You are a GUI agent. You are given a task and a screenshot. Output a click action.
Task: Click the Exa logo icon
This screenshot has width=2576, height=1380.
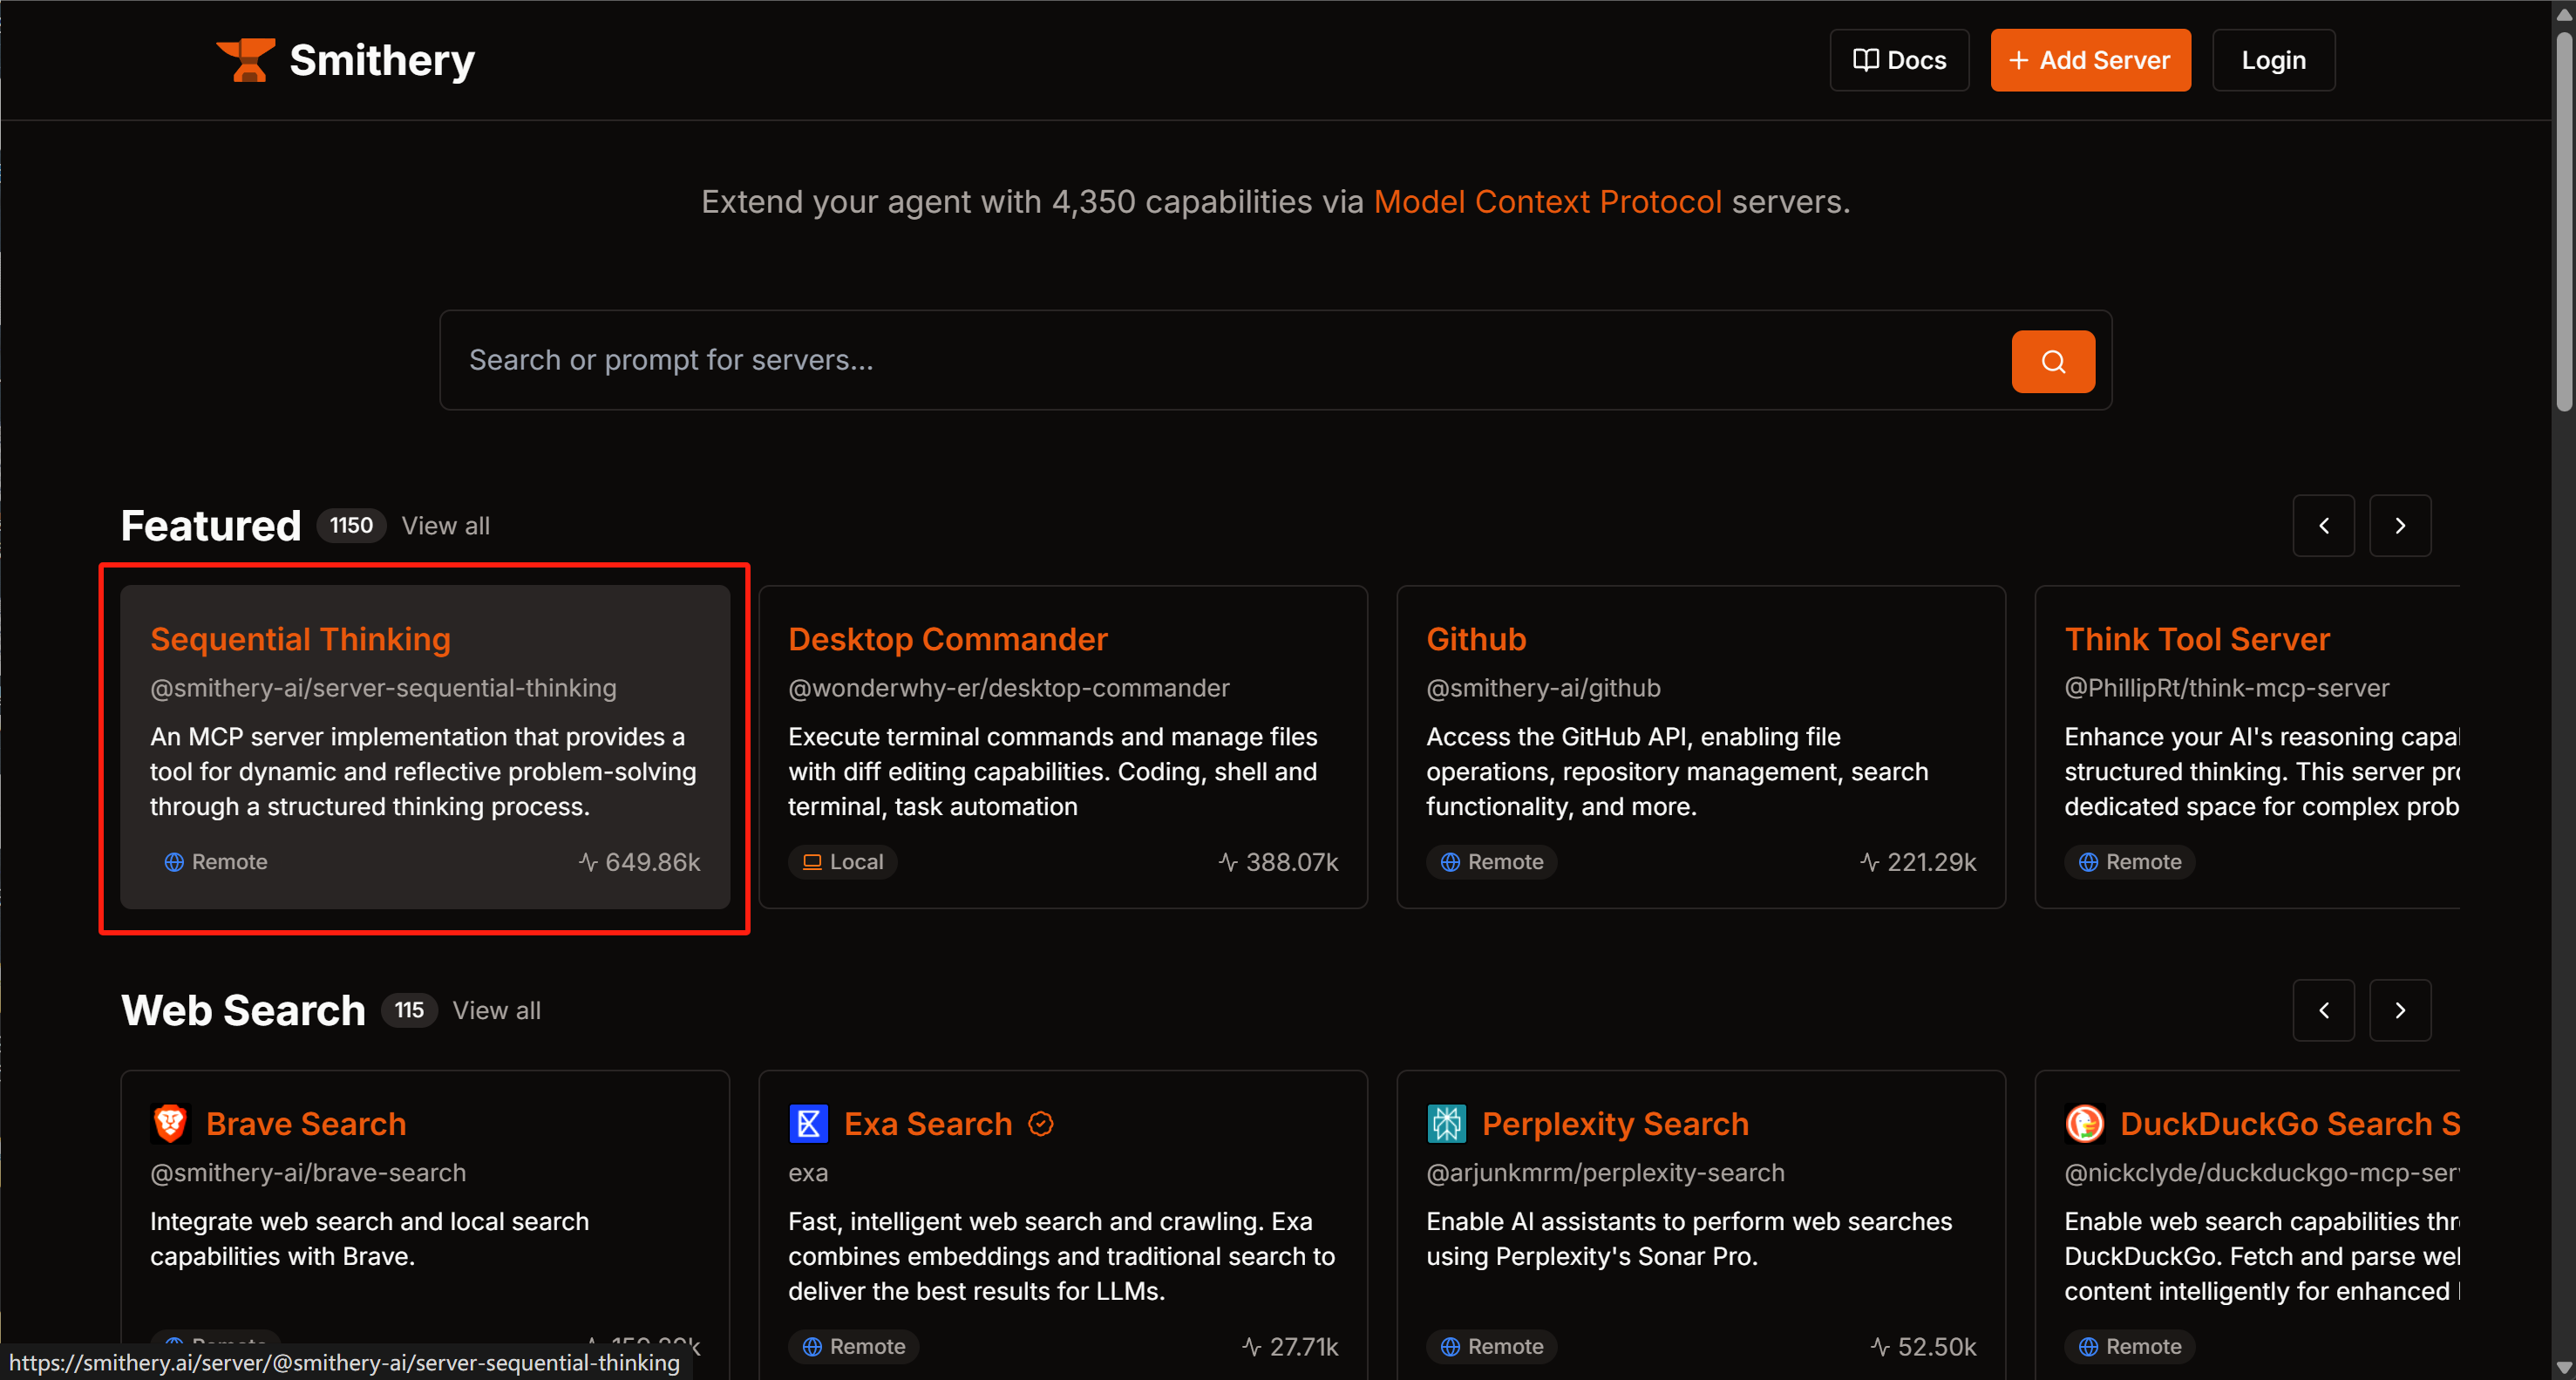coord(808,1124)
